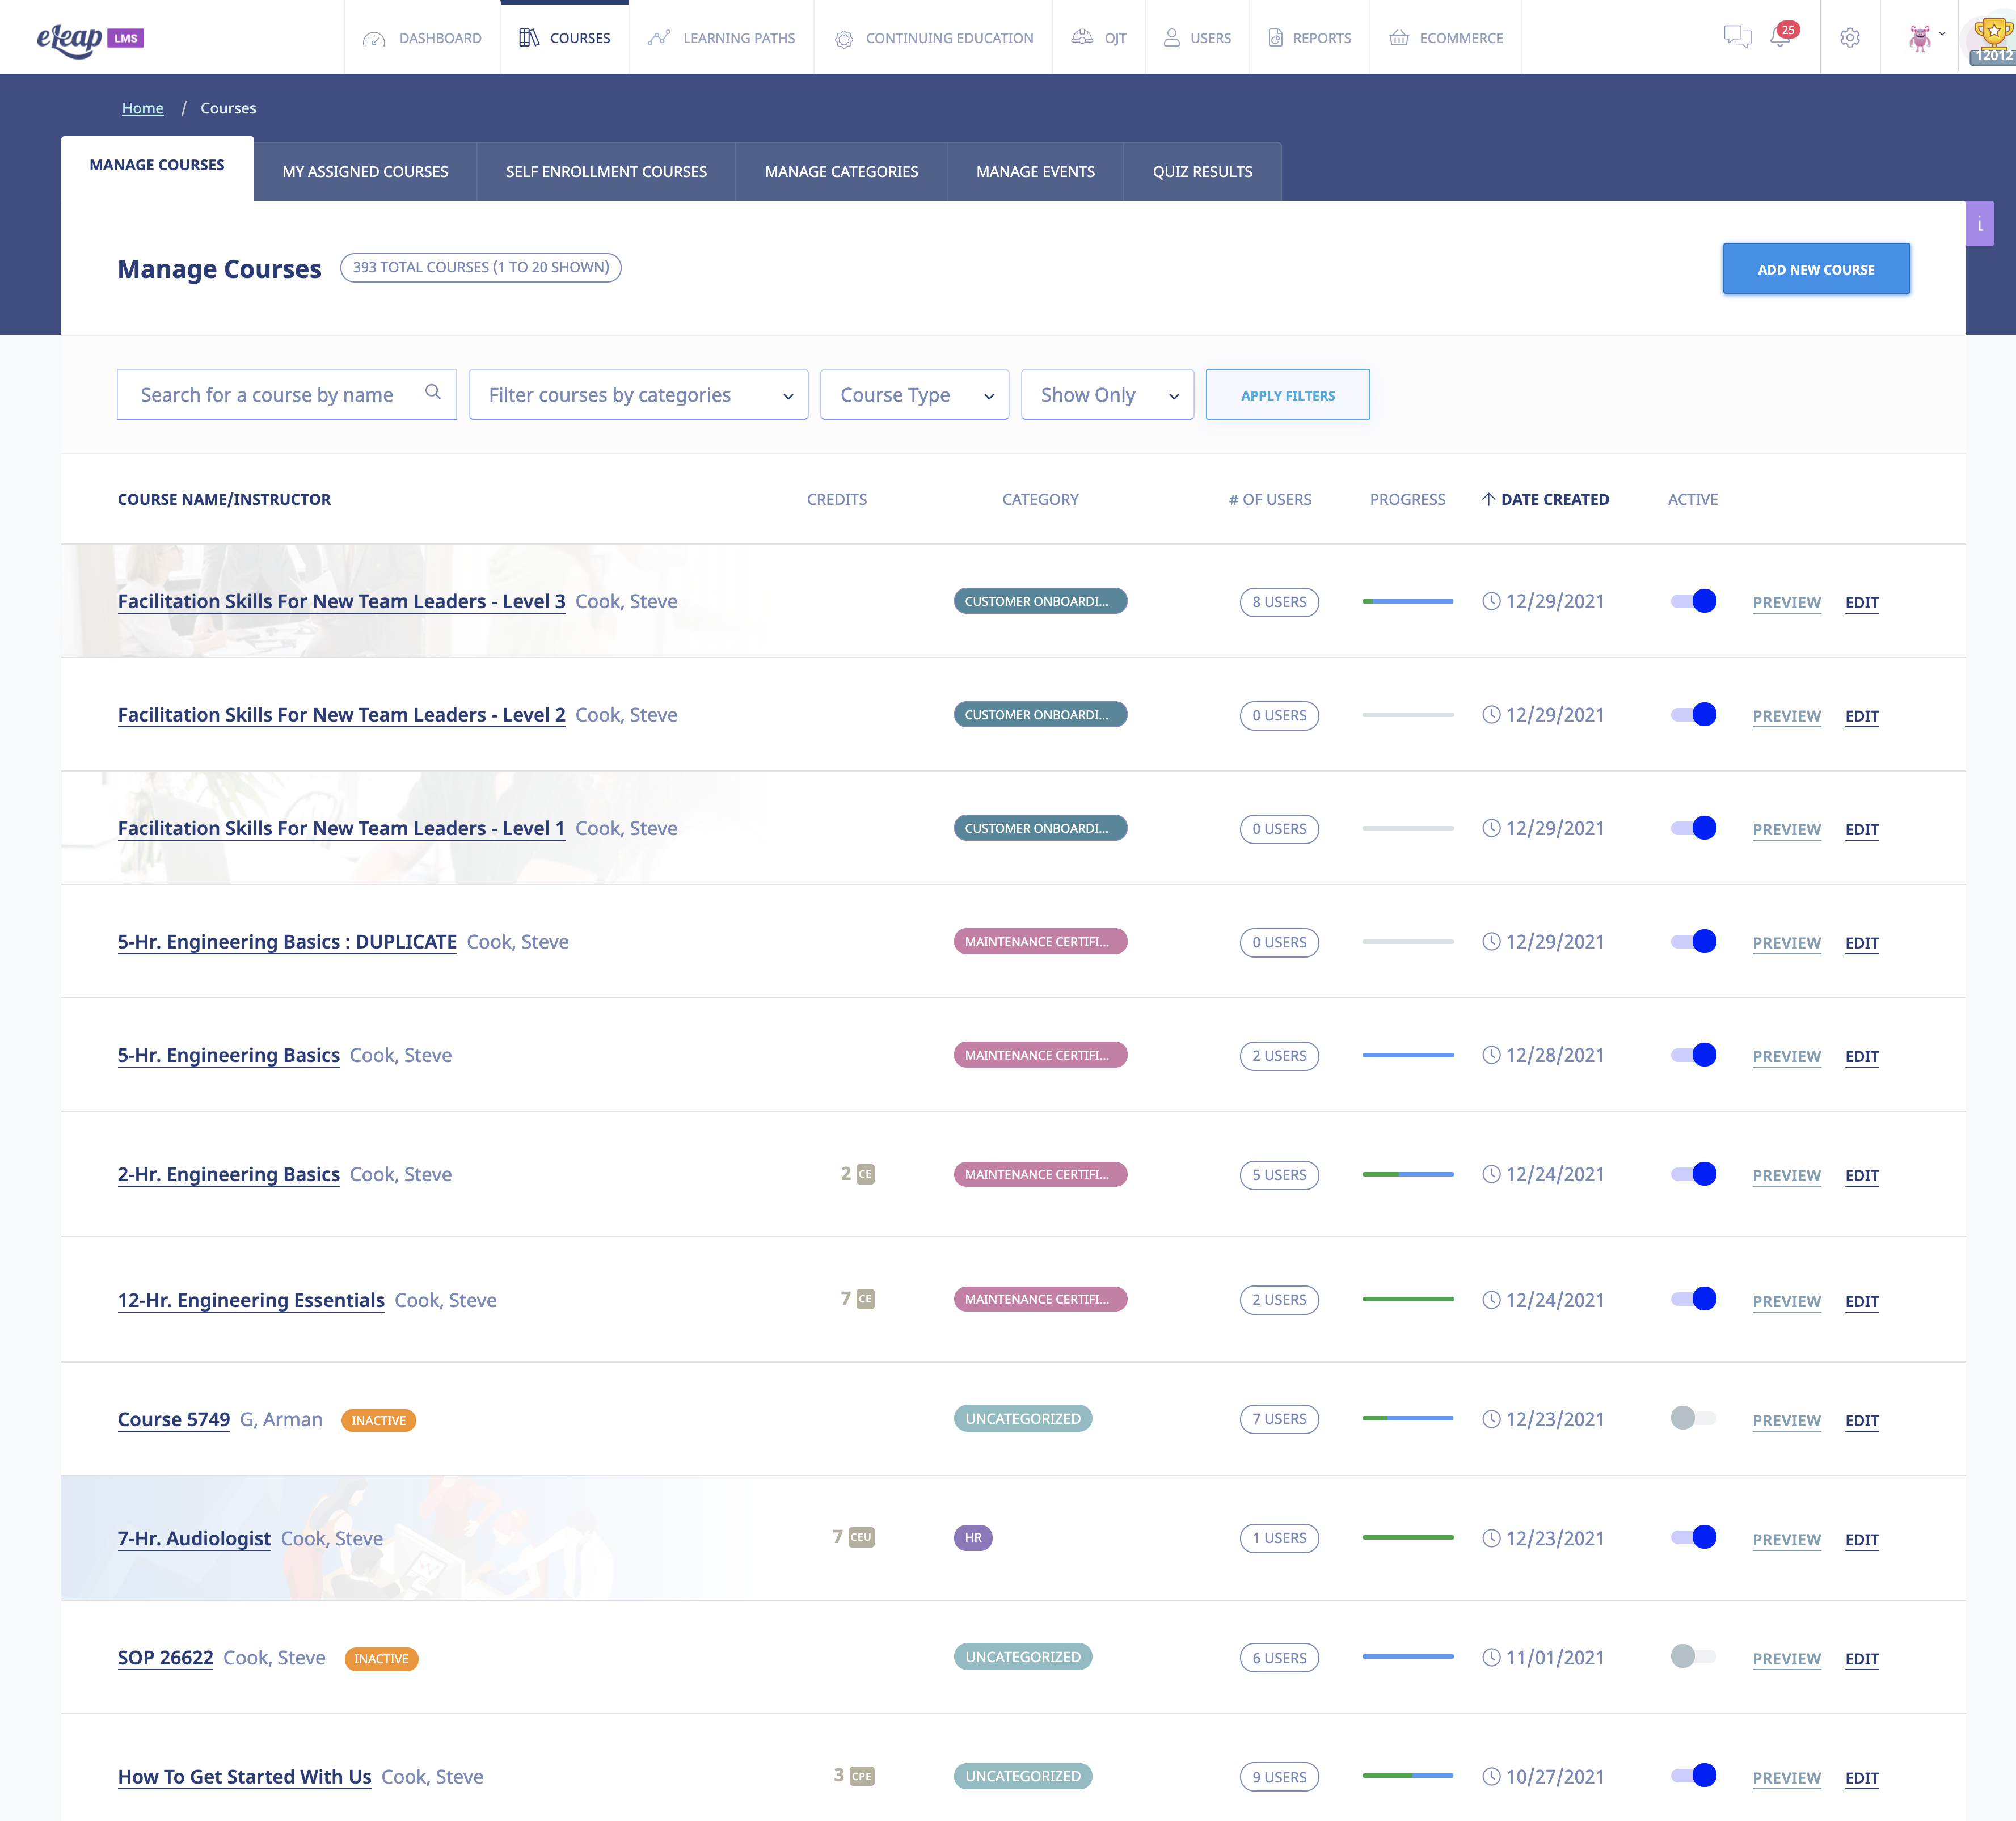Expand the Filter courses by categories dropdown
The width and height of the screenshot is (2016, 1821).
638,394
